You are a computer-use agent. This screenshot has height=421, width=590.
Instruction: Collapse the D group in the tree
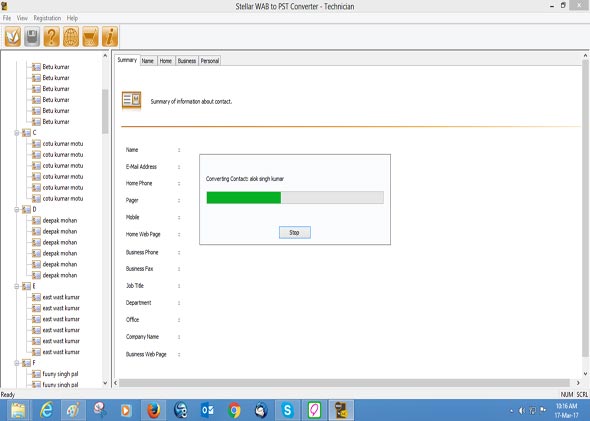coord(17,210)
